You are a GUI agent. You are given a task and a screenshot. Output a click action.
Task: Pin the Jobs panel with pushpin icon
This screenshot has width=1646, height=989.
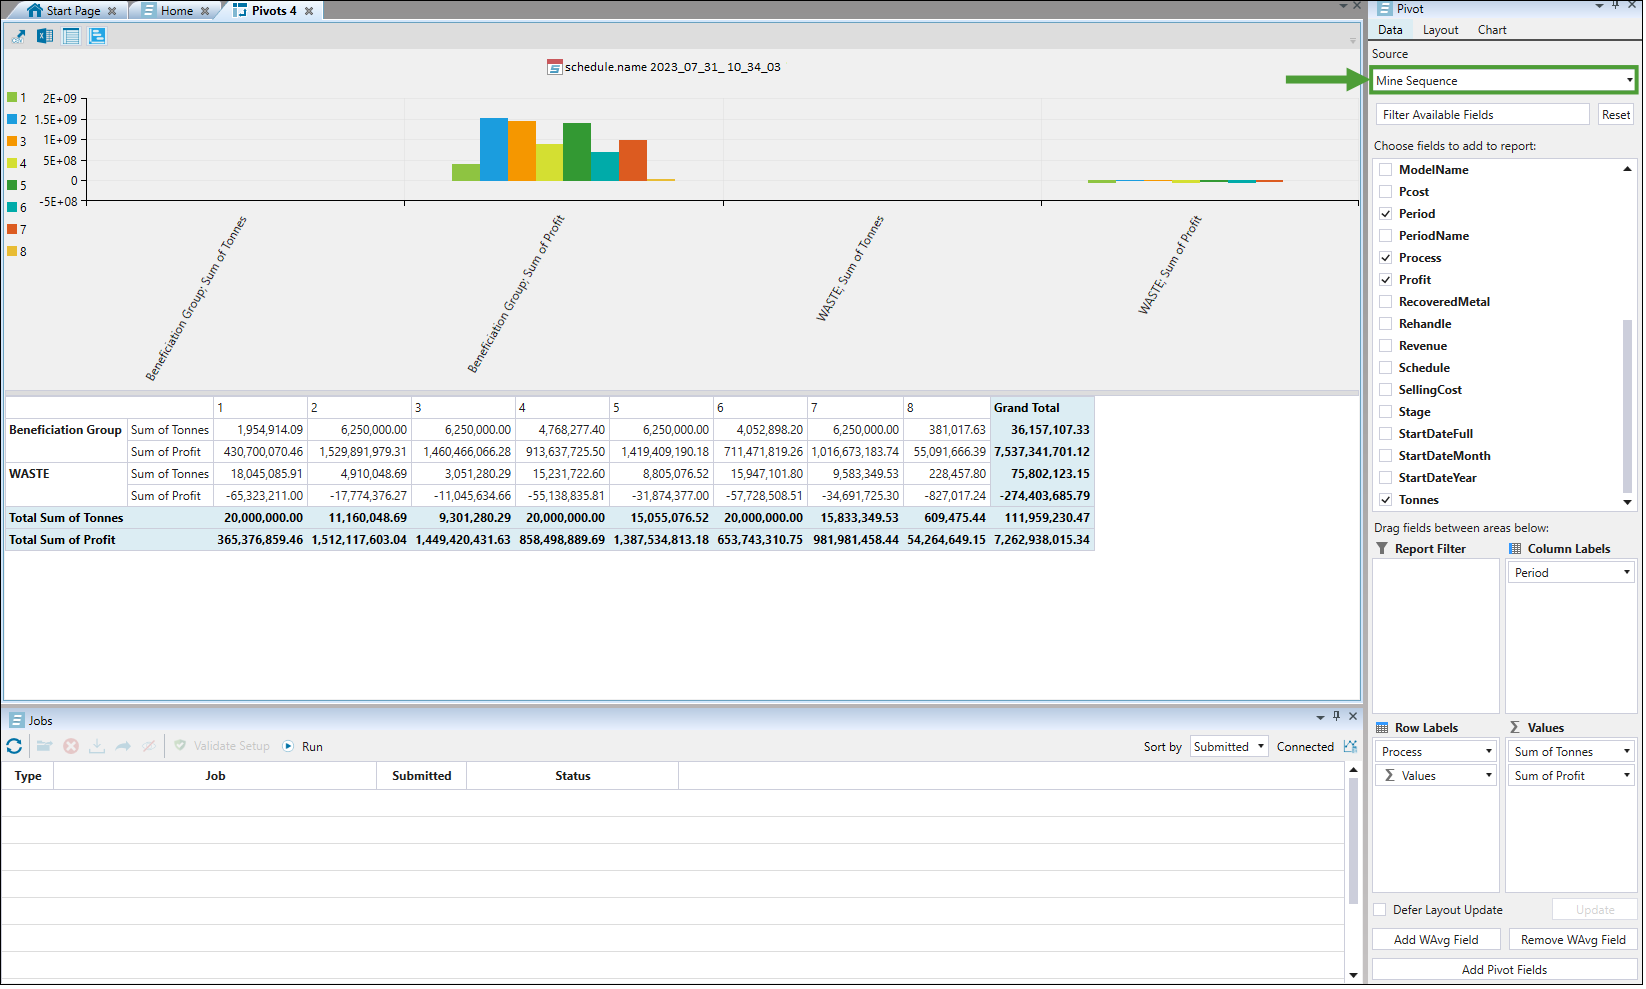1338,718
